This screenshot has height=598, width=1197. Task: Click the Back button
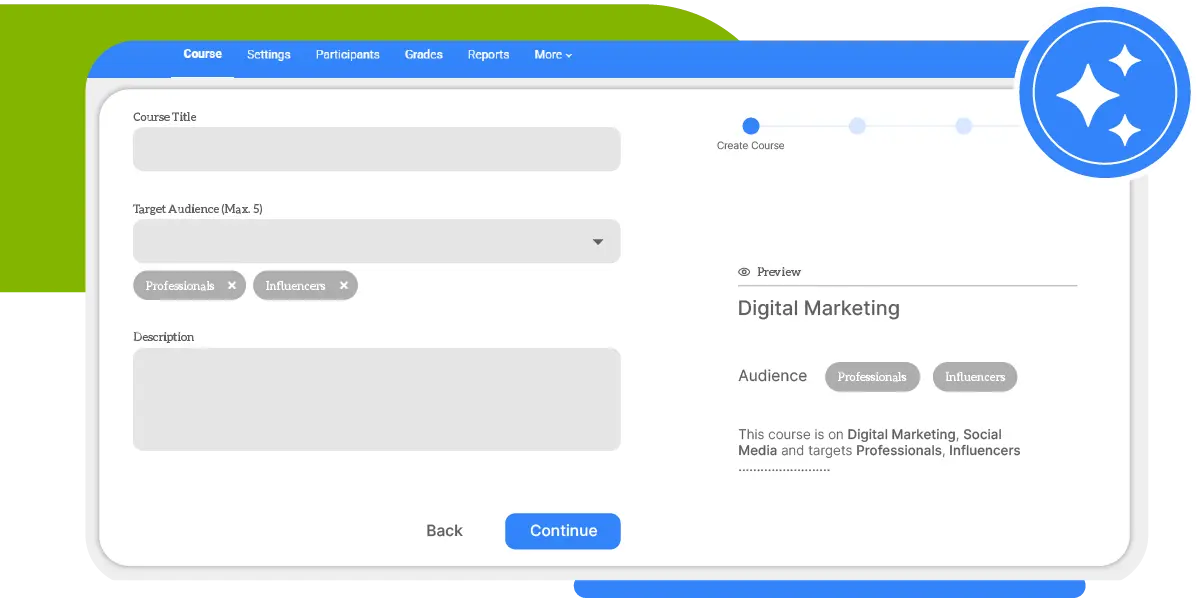pyautogui.click(x=444, y=531)
